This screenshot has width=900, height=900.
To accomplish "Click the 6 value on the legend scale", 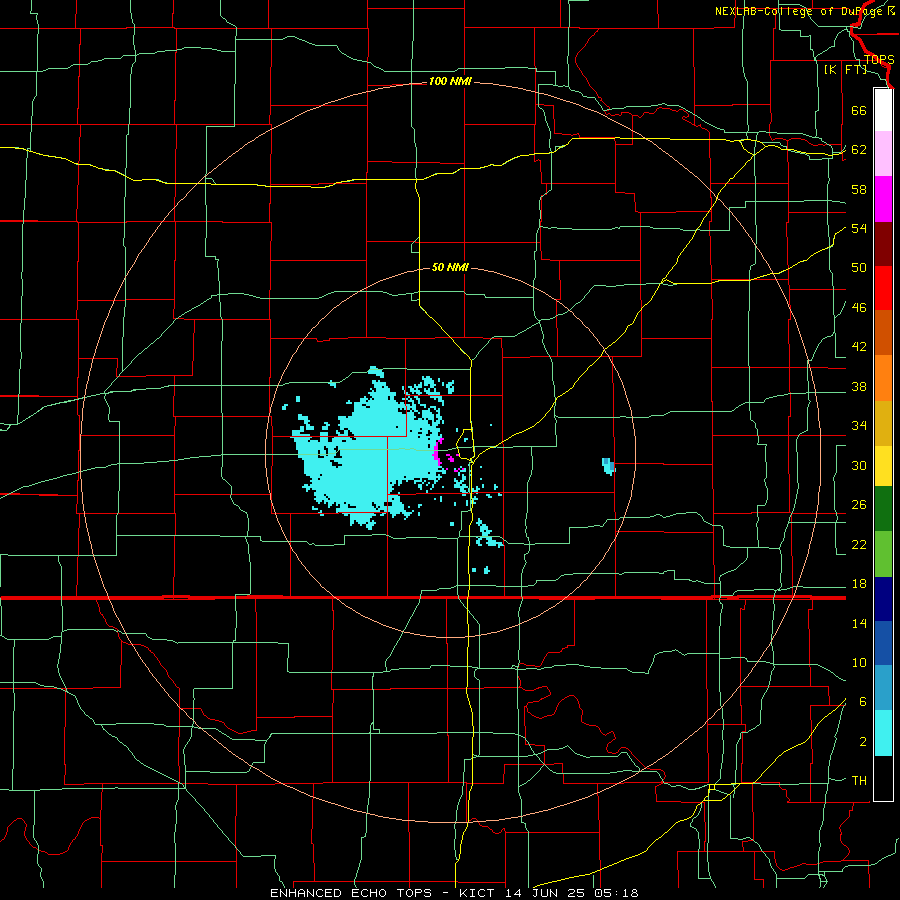I will 863,702.
